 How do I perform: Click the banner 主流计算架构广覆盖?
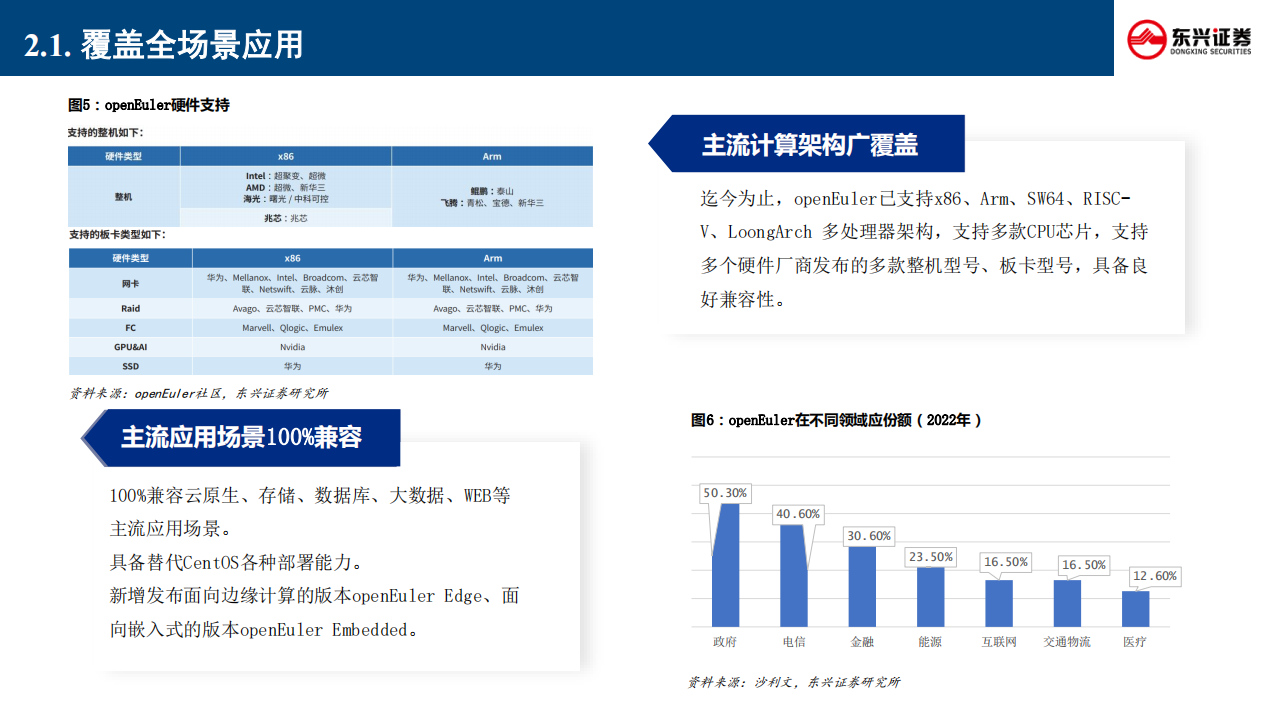808,144
